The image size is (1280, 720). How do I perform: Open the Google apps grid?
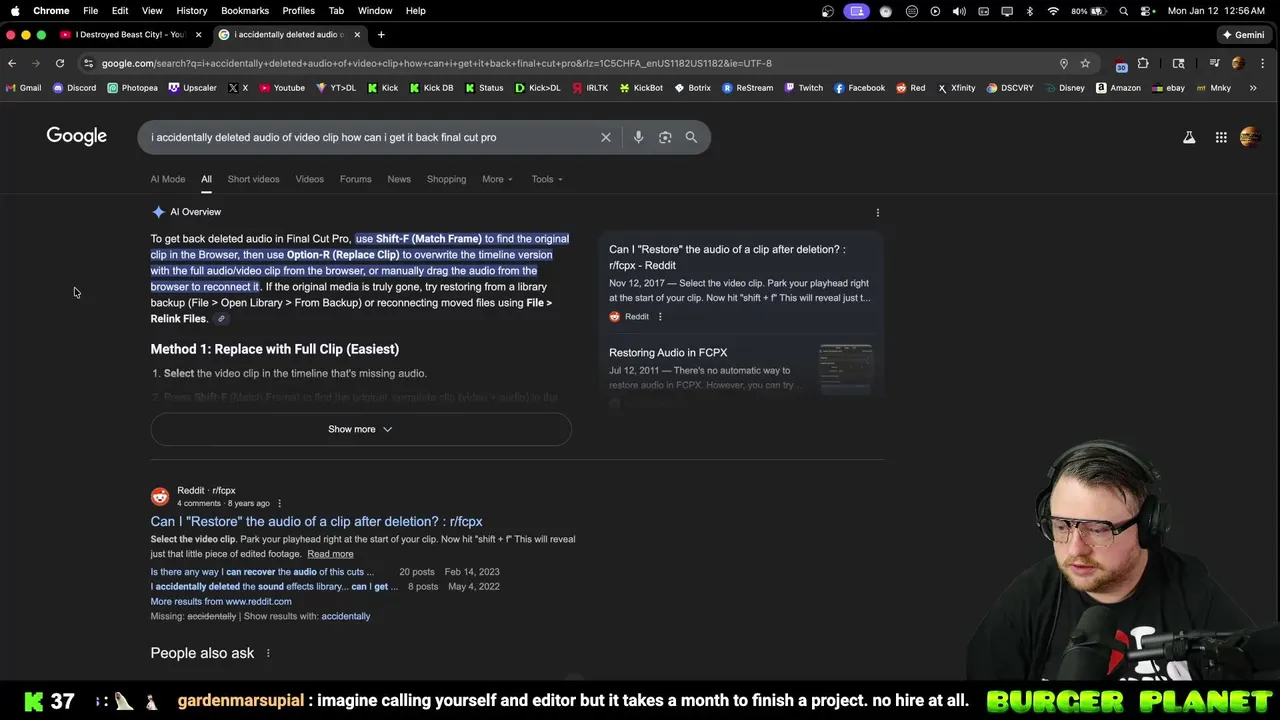click(1221, 137)
